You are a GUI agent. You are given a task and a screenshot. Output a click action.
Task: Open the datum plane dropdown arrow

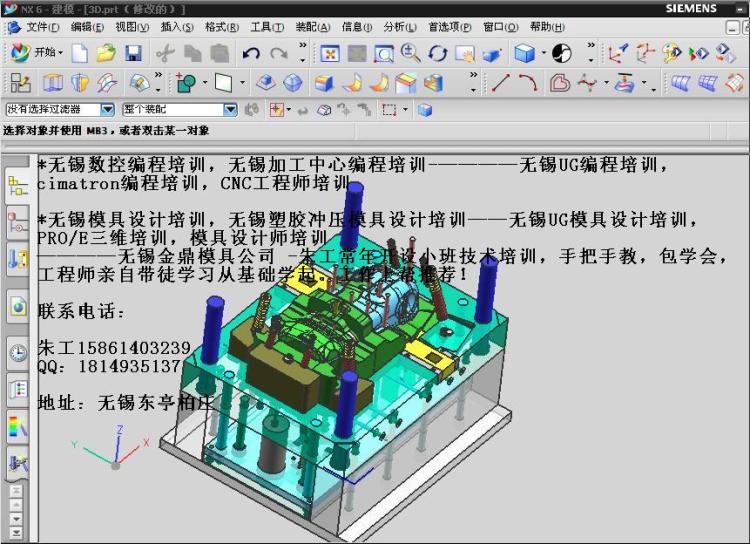click(242, 83)
